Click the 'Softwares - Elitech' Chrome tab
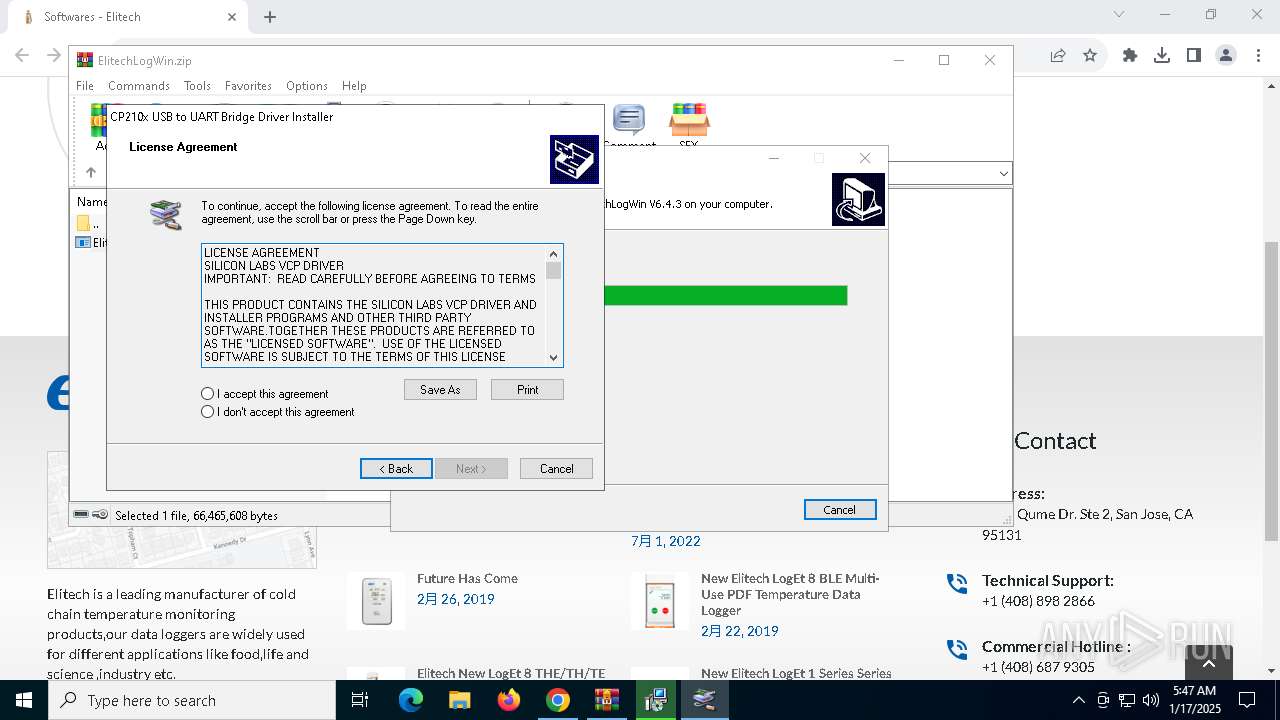The height and width of the screenshot is (720, 1280). tap(128, 17)
